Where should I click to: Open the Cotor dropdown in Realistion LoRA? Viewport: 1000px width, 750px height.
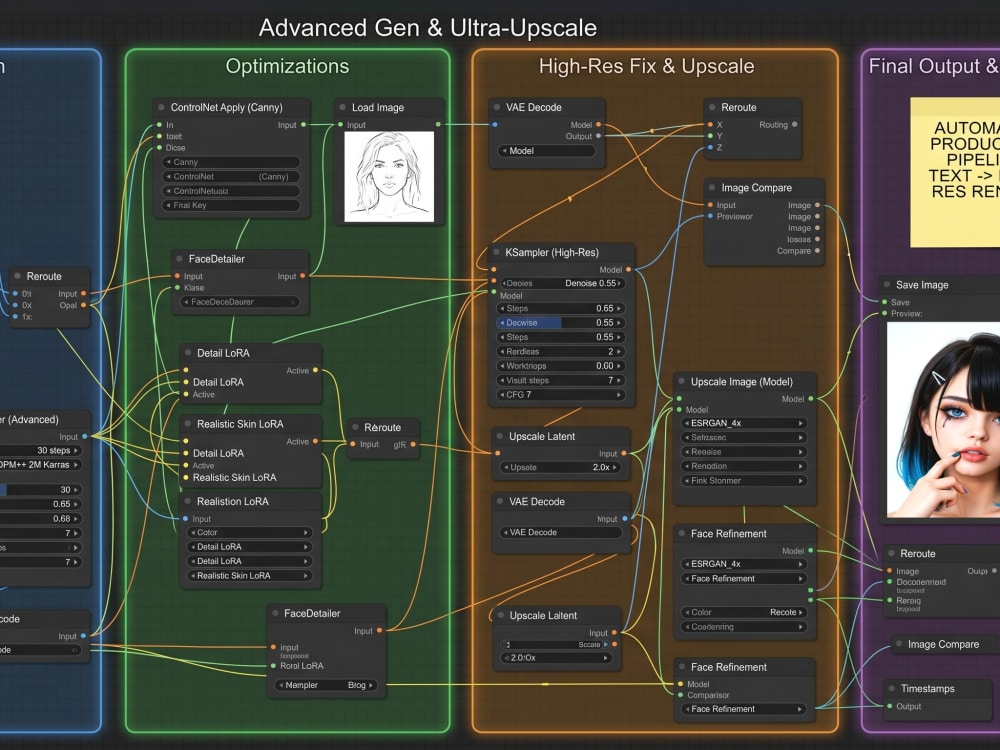249,533
